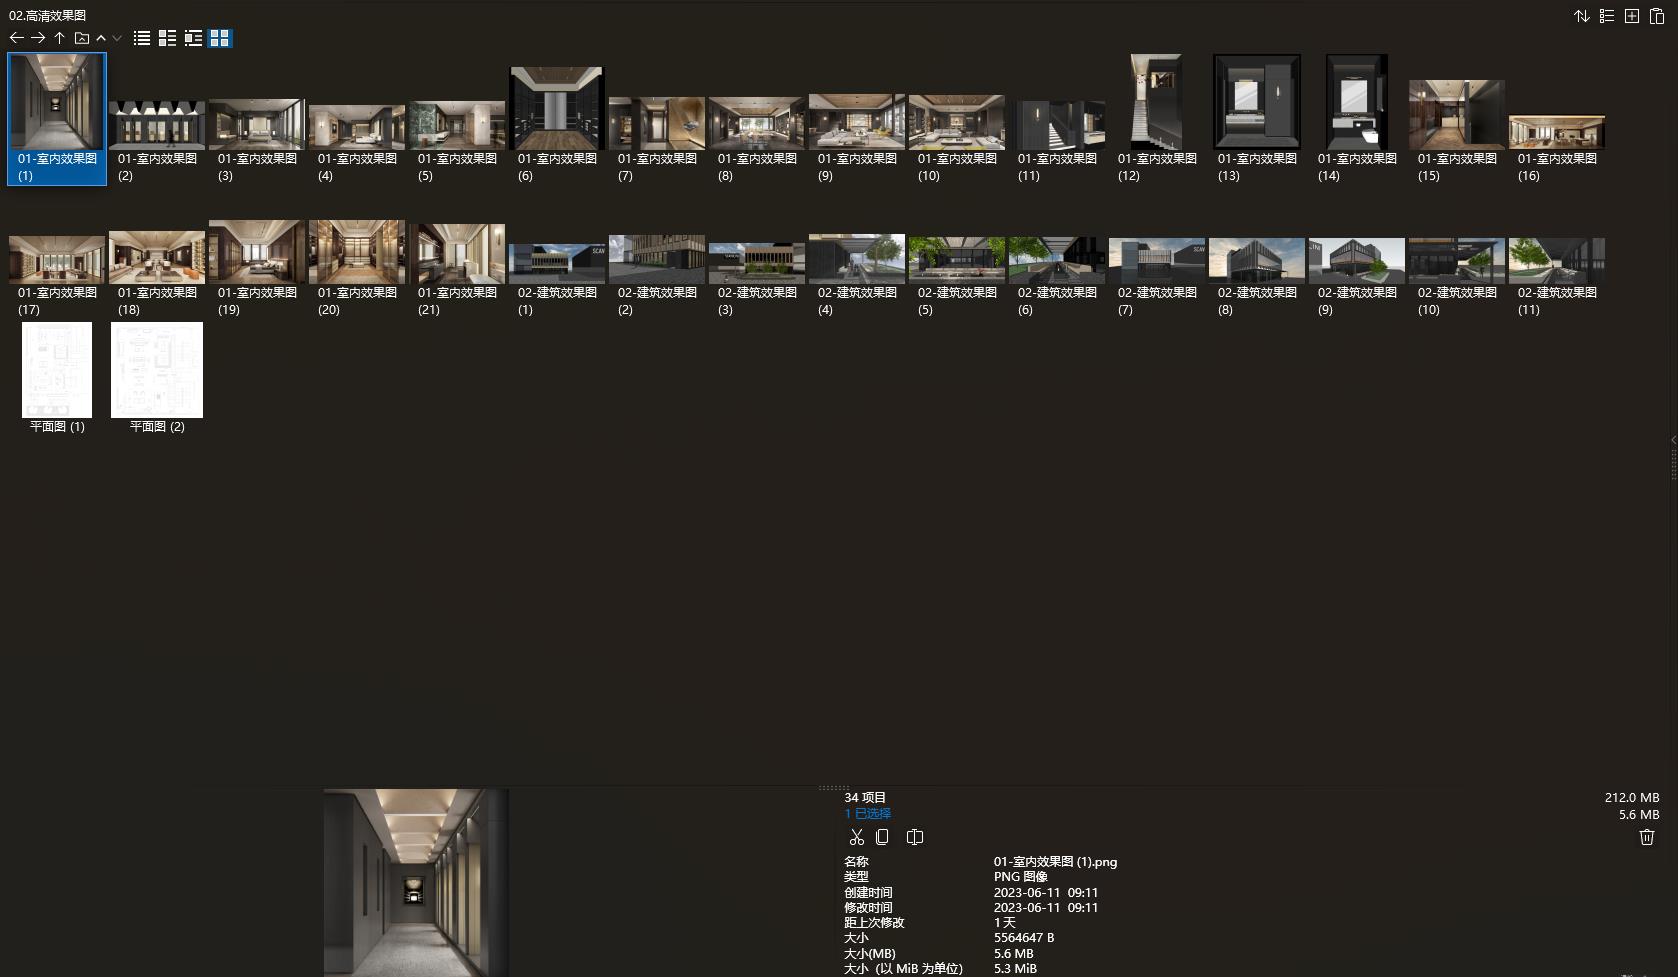The image size is (1678, 977).
Task: Click the paste clipboard icon
Action: pyautogui.click(x=1657, y=16)
